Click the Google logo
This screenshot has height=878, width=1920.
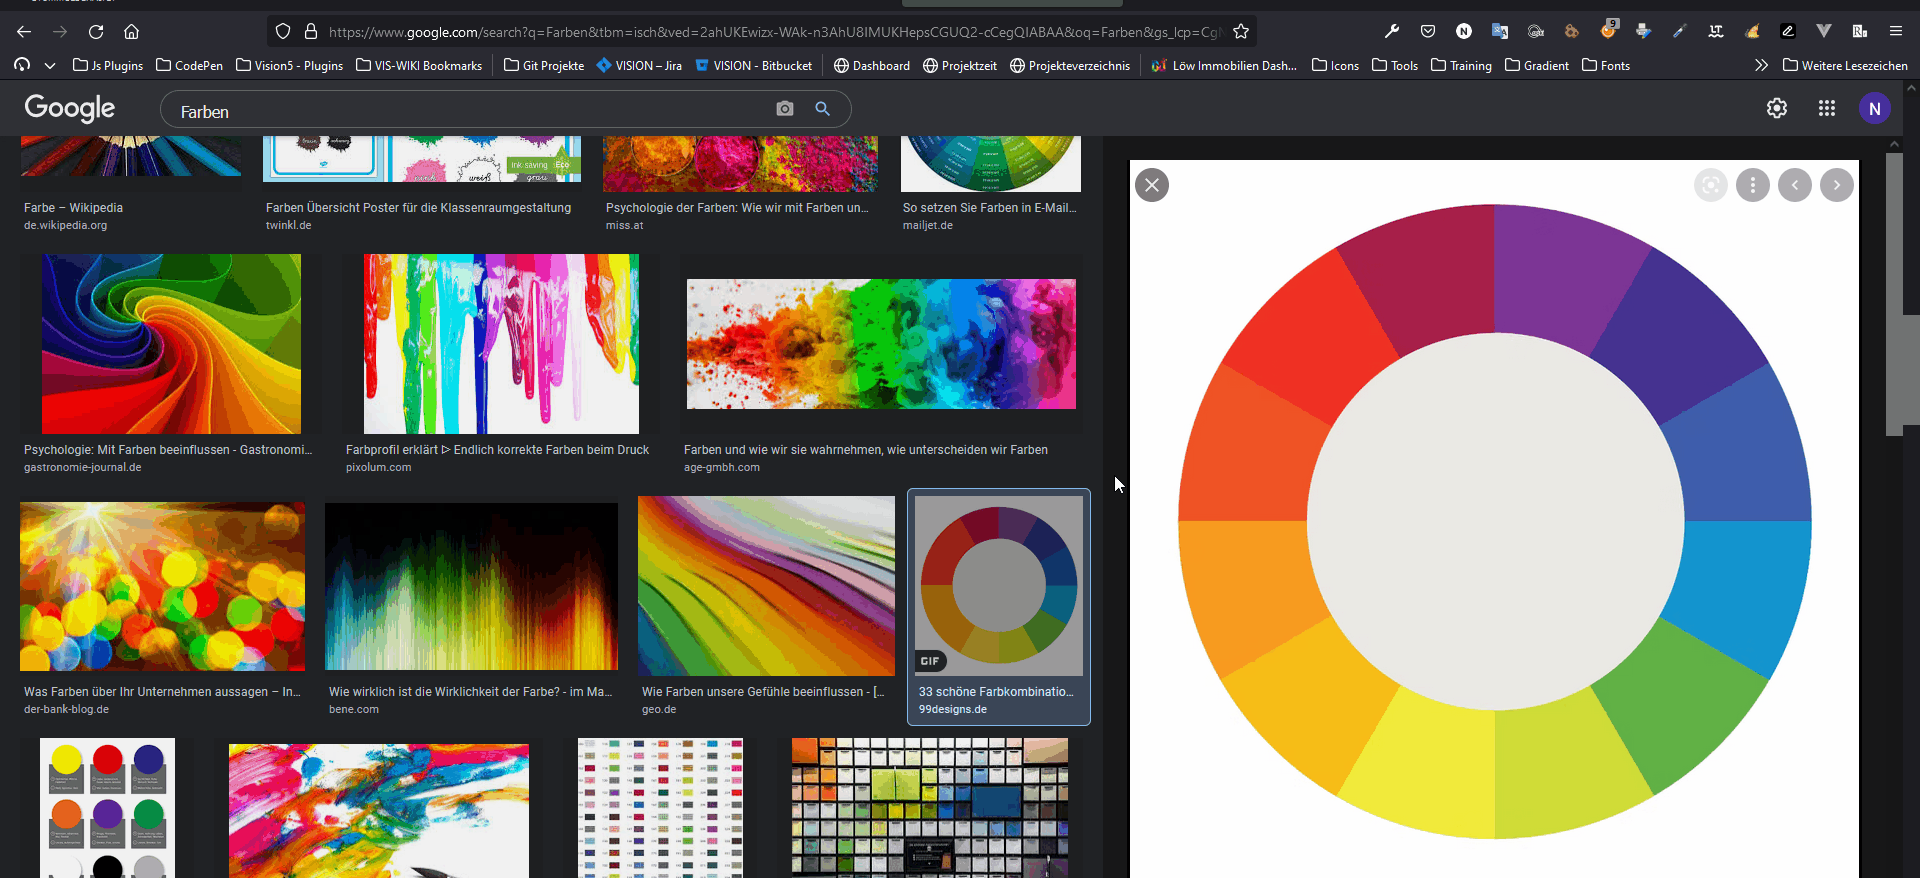click(x=70, y=108)
